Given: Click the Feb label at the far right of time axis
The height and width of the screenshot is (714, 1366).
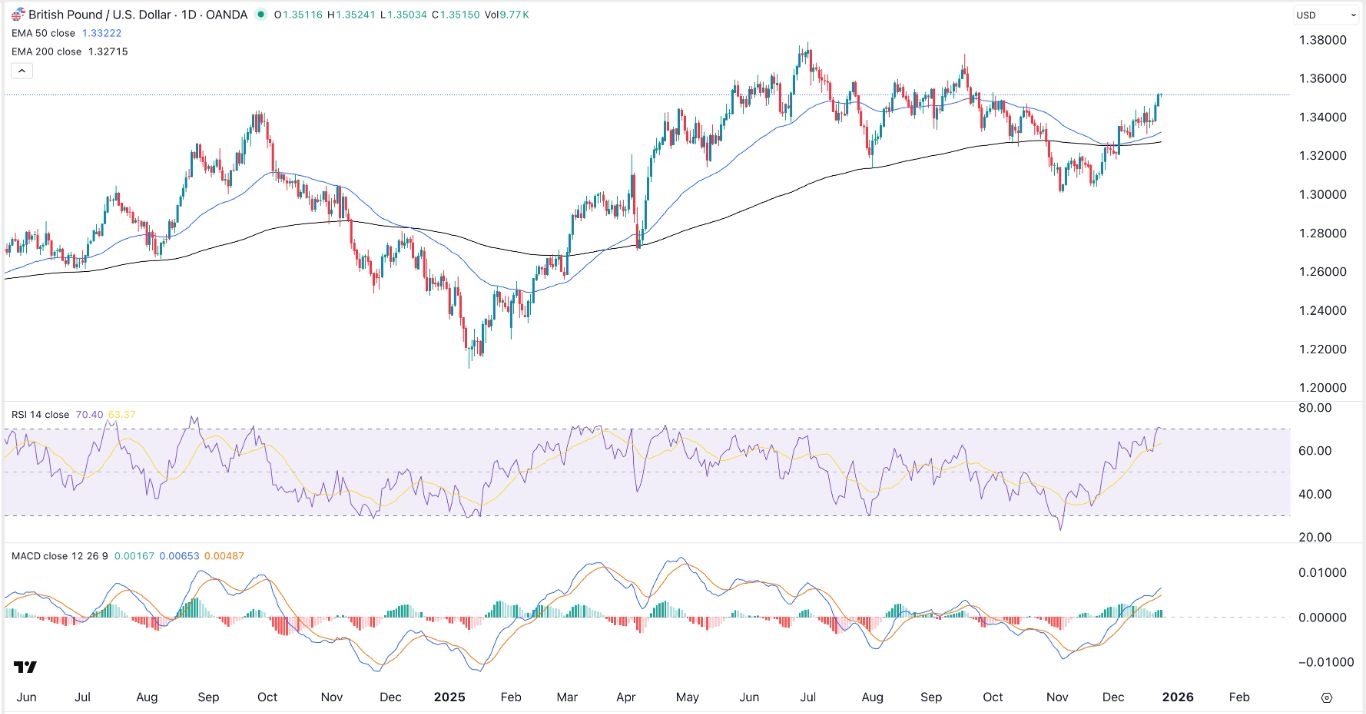Looking at the screenshot, I should [1239, 696].
